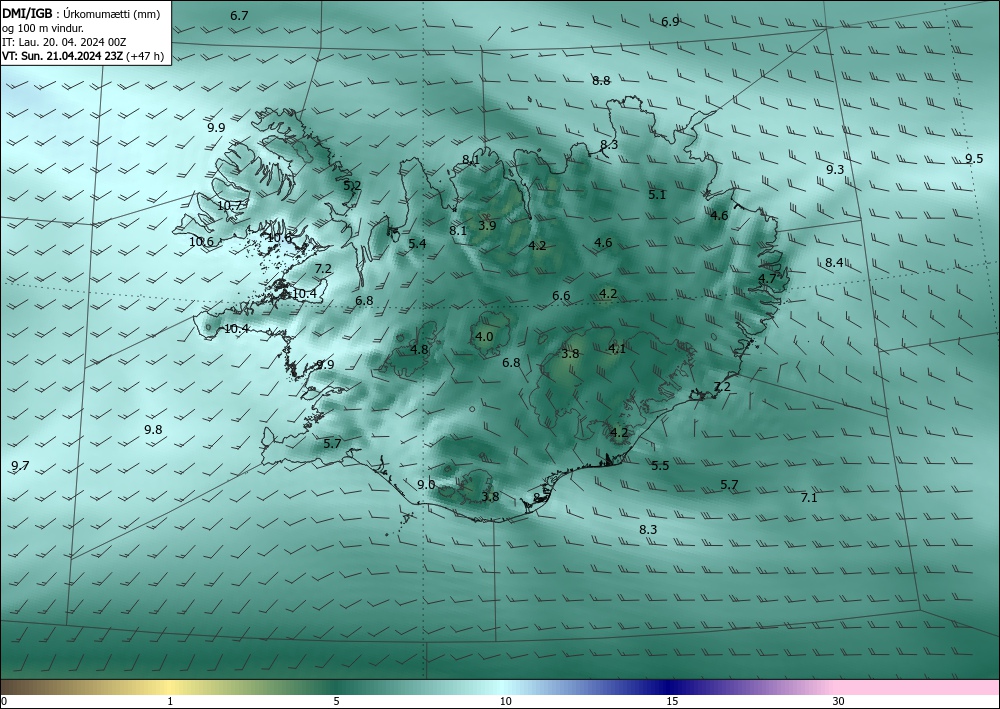The height and width of the screenshot is (709, 1000).
Task: Click the 6.6 value in central Iceland
Action: (561, 296)
